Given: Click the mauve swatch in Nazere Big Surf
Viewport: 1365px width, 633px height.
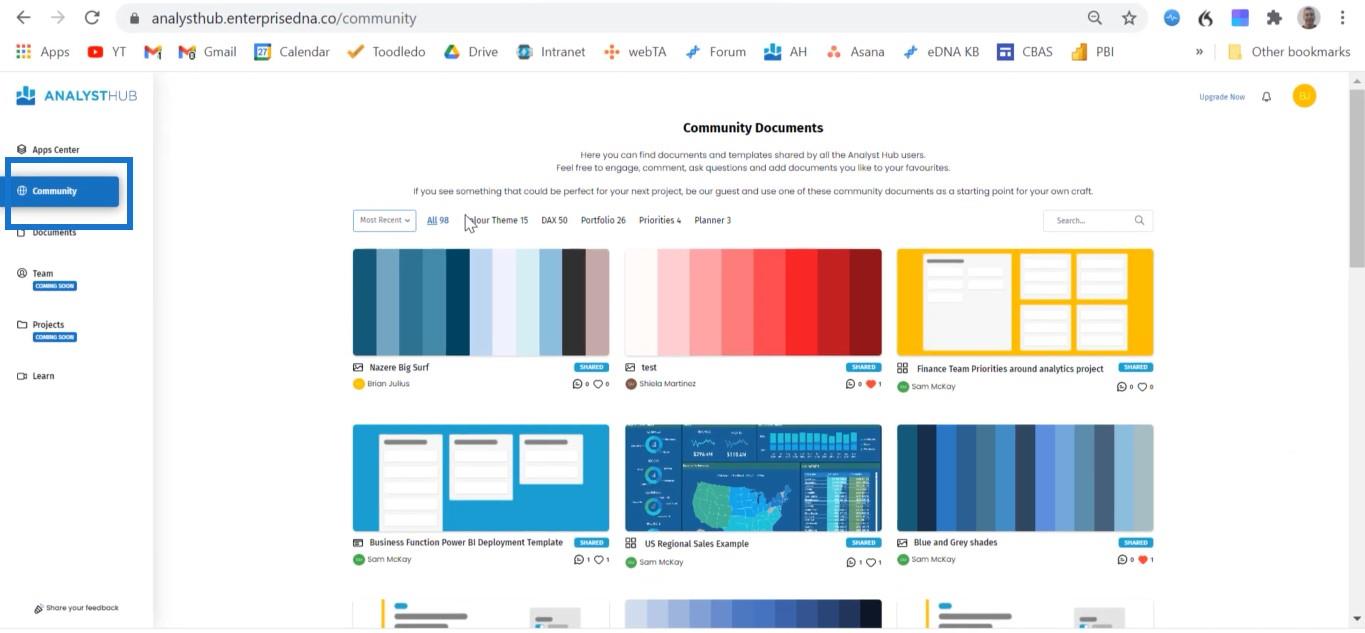Looking at the screenshot, I should point(597,303).
